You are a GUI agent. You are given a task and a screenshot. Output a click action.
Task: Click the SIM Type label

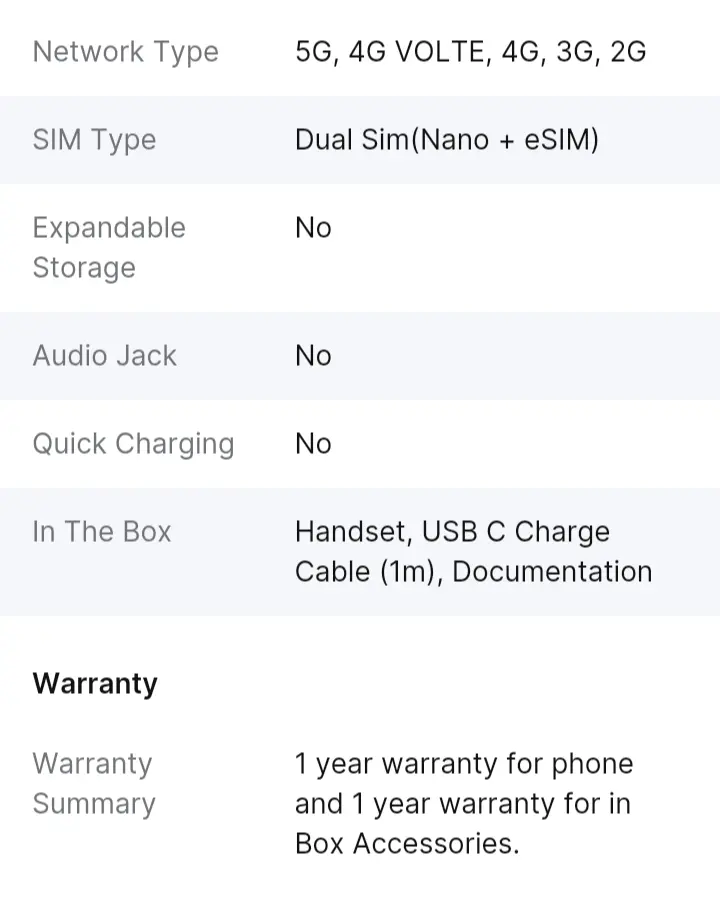94,140
